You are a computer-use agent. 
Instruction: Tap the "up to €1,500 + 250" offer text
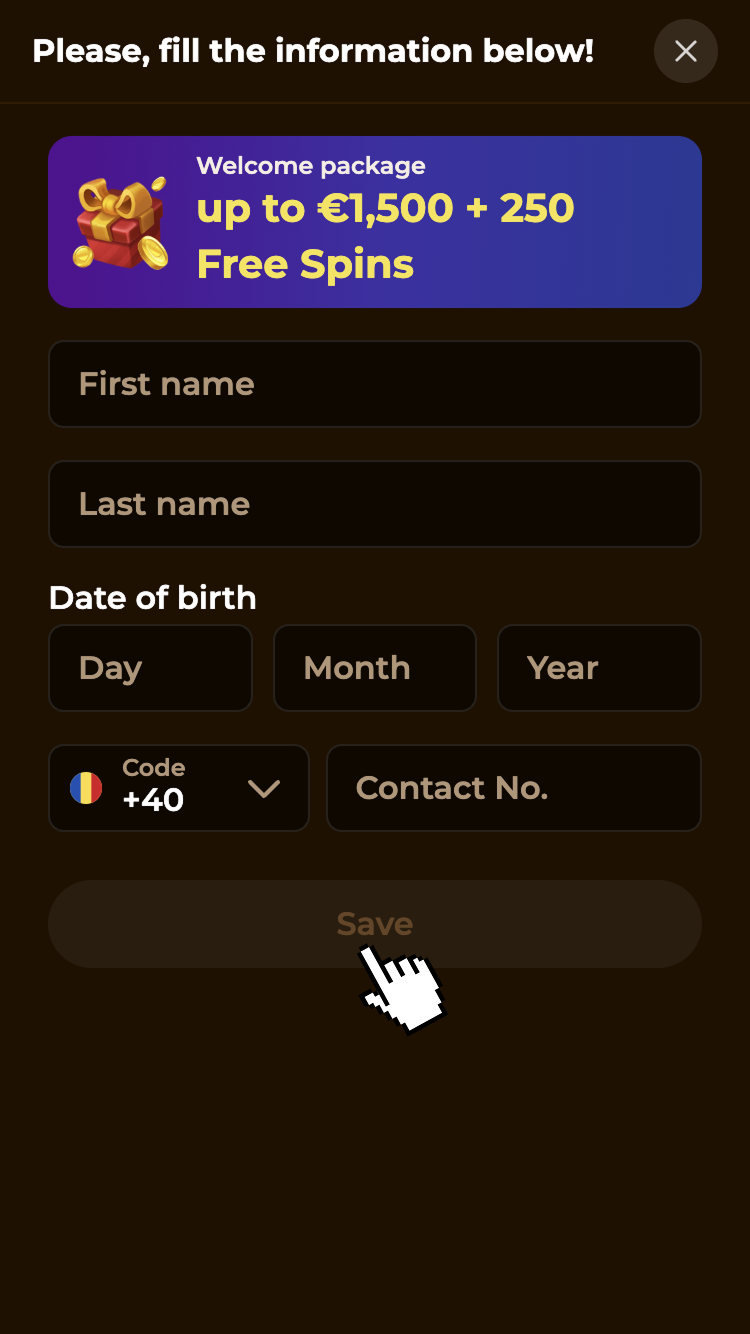385,209
